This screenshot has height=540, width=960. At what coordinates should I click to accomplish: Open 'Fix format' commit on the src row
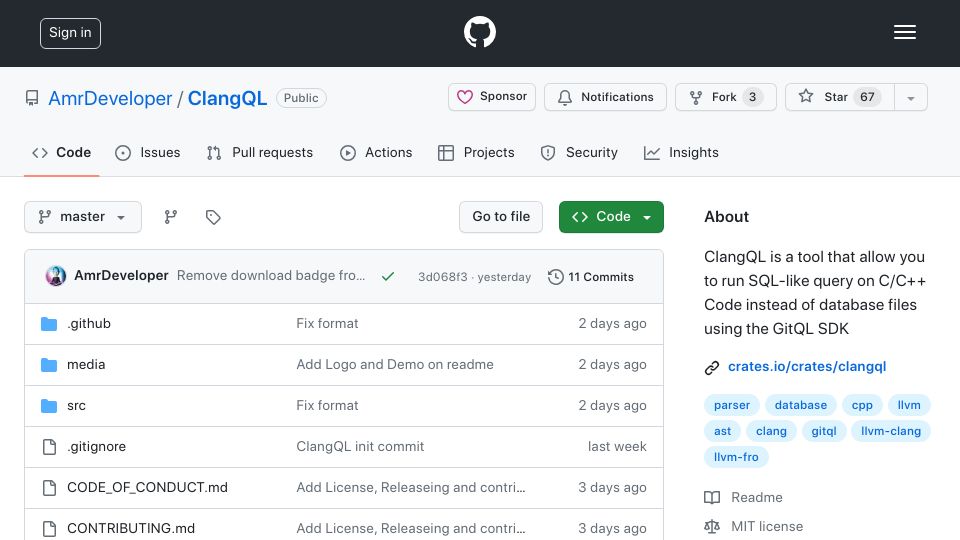327,405
